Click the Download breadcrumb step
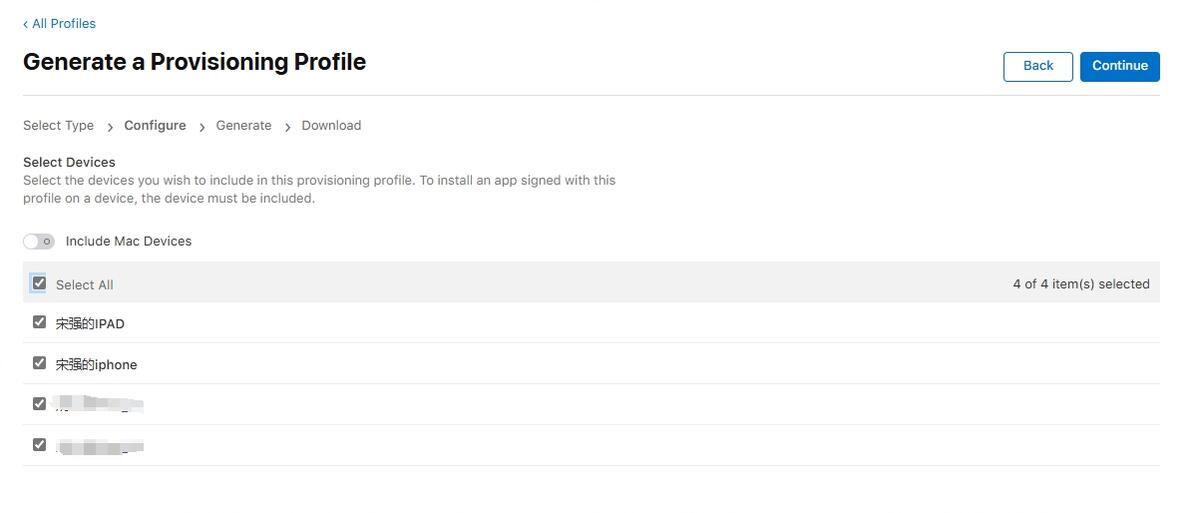1192x513 pixels. [x=331, y=126]
